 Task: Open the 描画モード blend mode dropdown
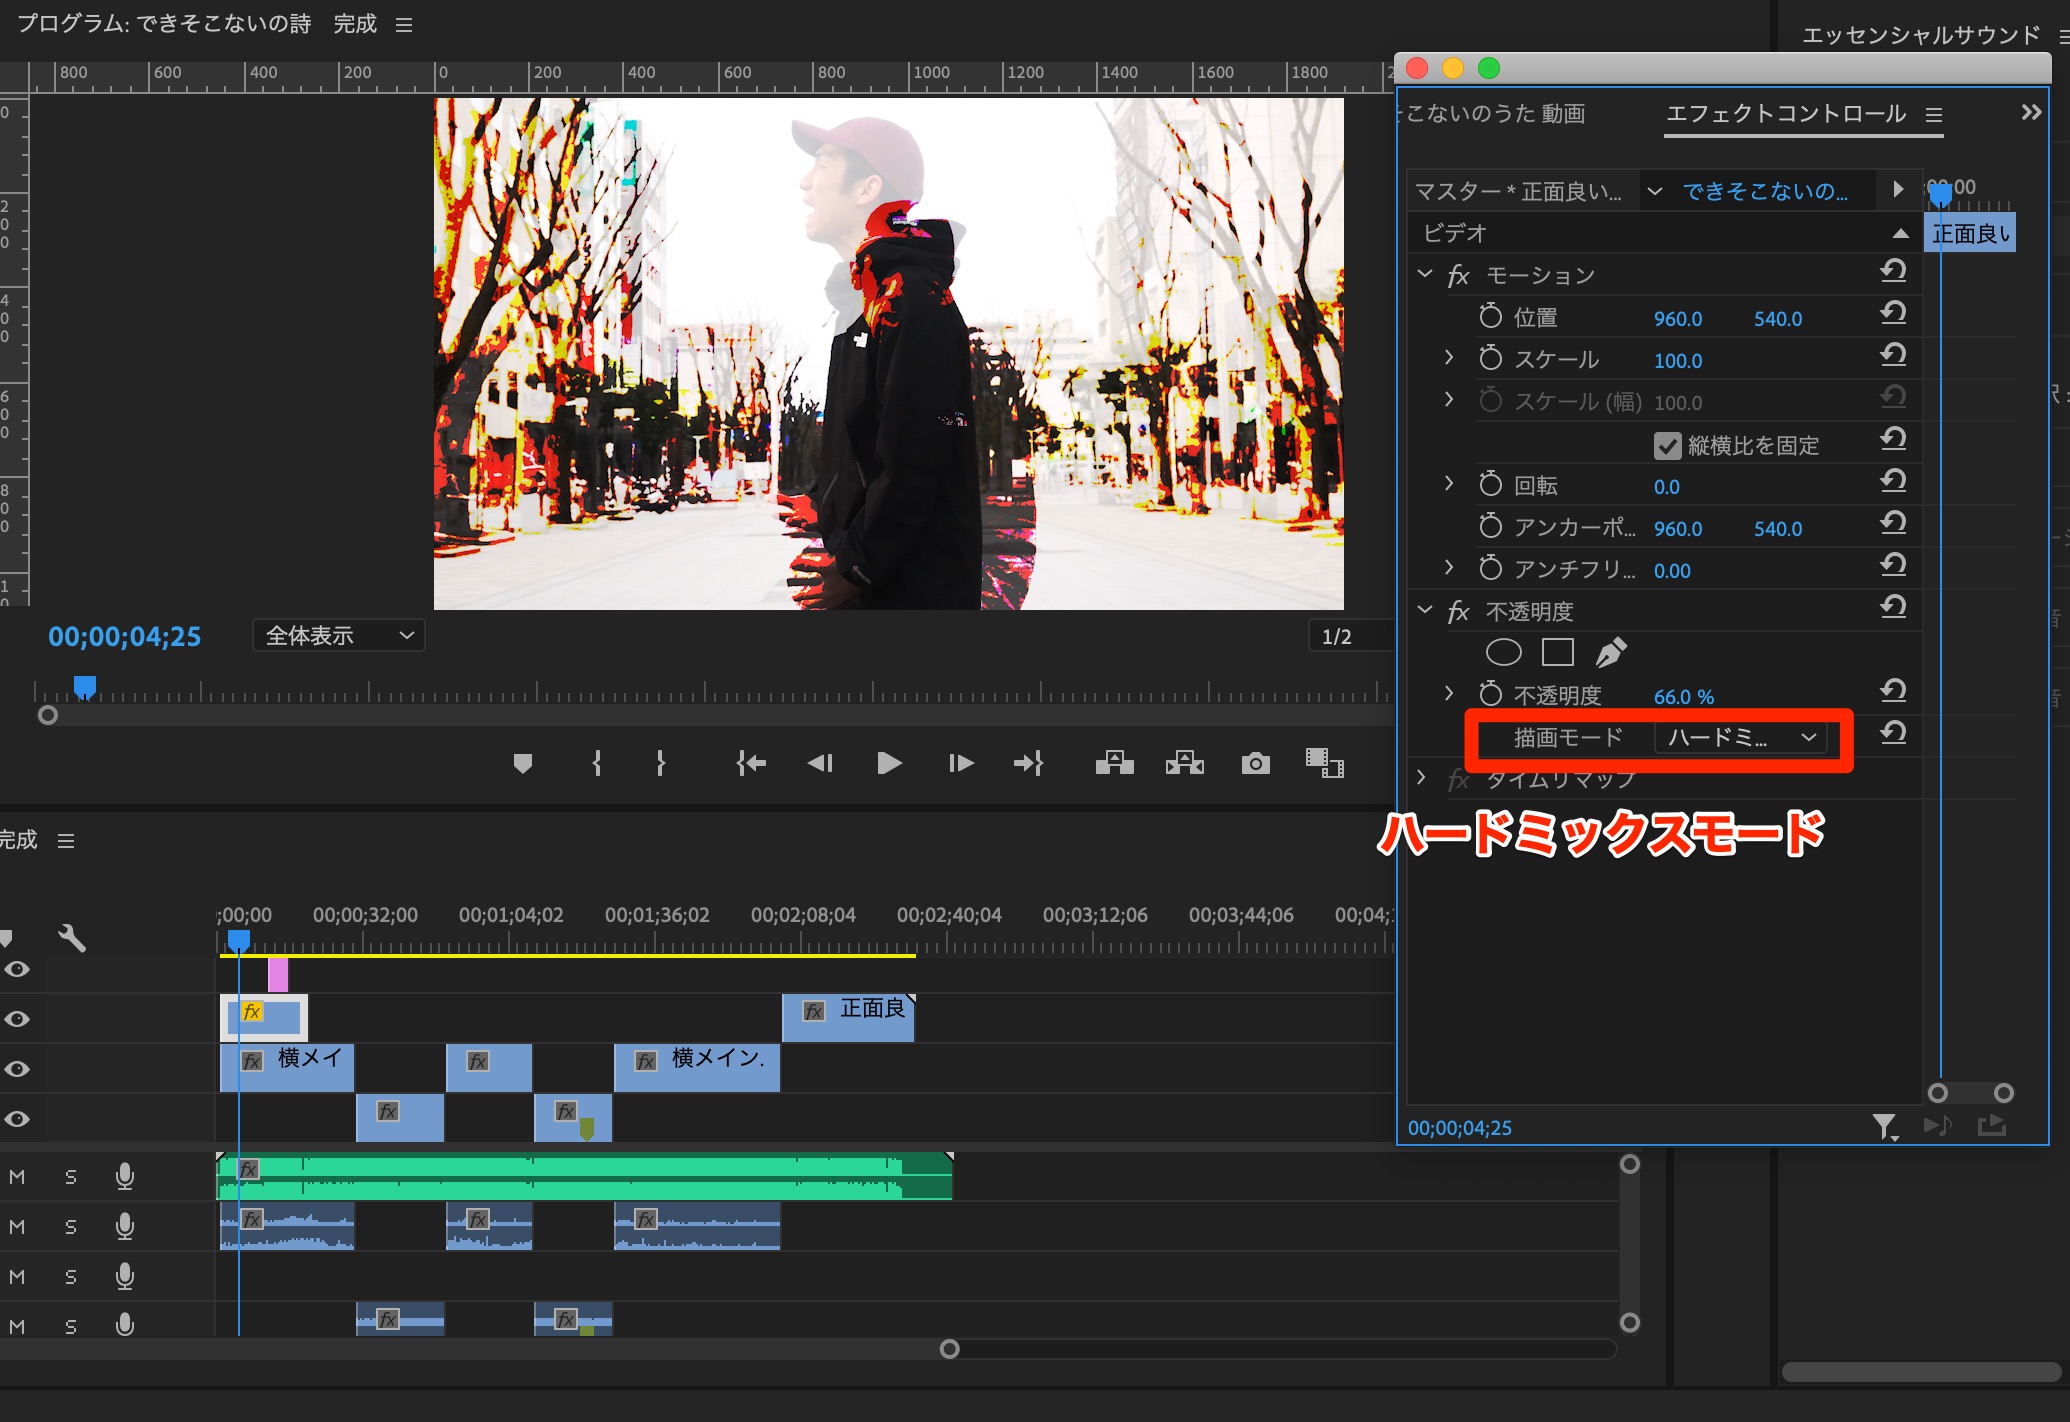pos(1741,738)
